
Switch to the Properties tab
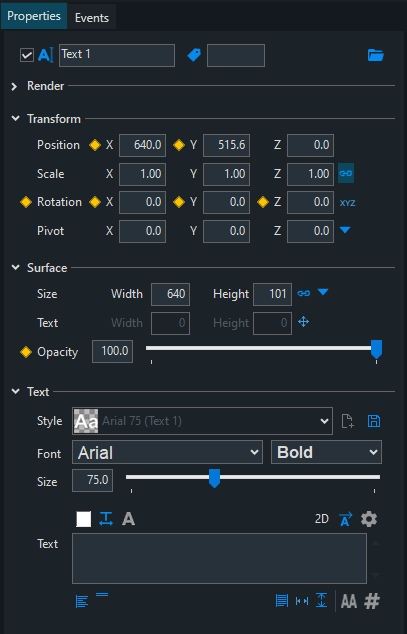point(34,16)
